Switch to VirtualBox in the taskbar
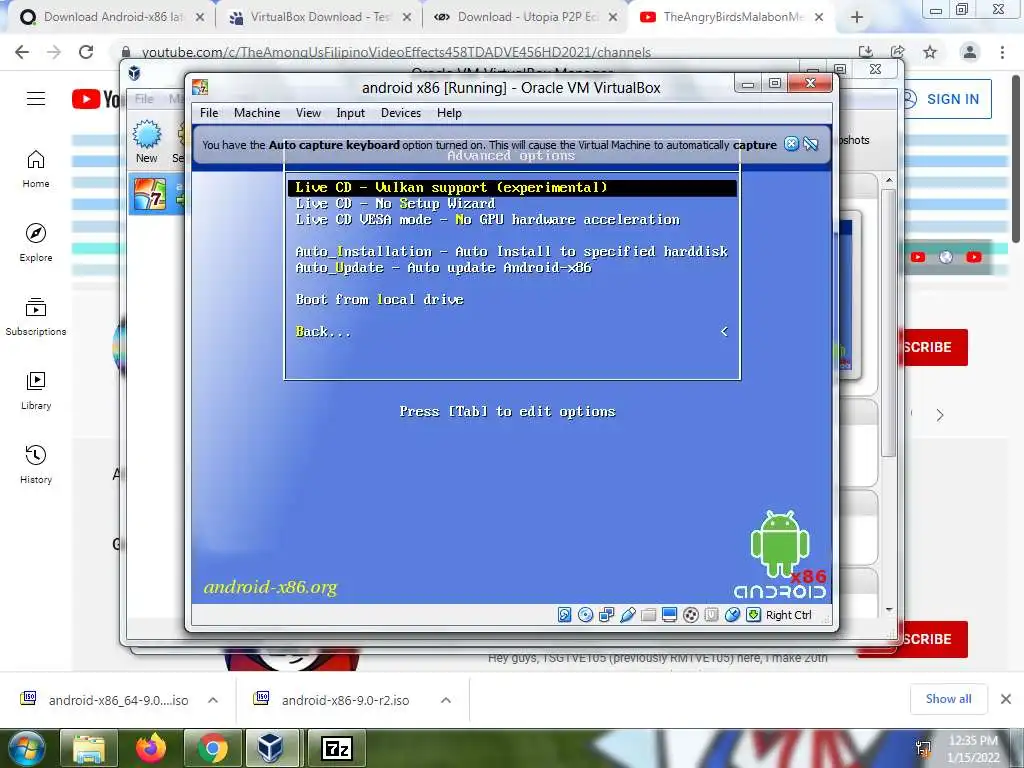Image resolution: width=1024 pixels, height=768 pixels. (x=271, y=748)
